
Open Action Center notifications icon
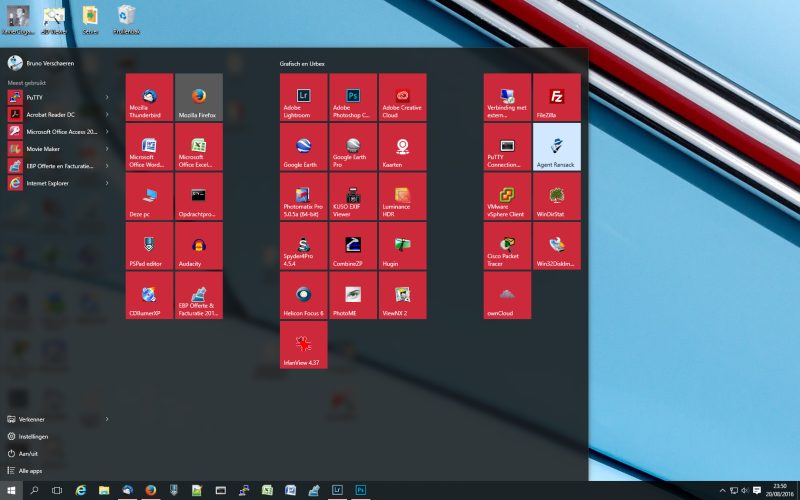coord(757,490)
